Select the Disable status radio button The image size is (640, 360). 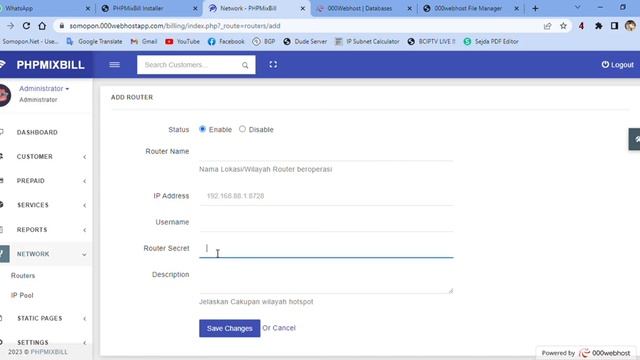(x=242, y=129)
